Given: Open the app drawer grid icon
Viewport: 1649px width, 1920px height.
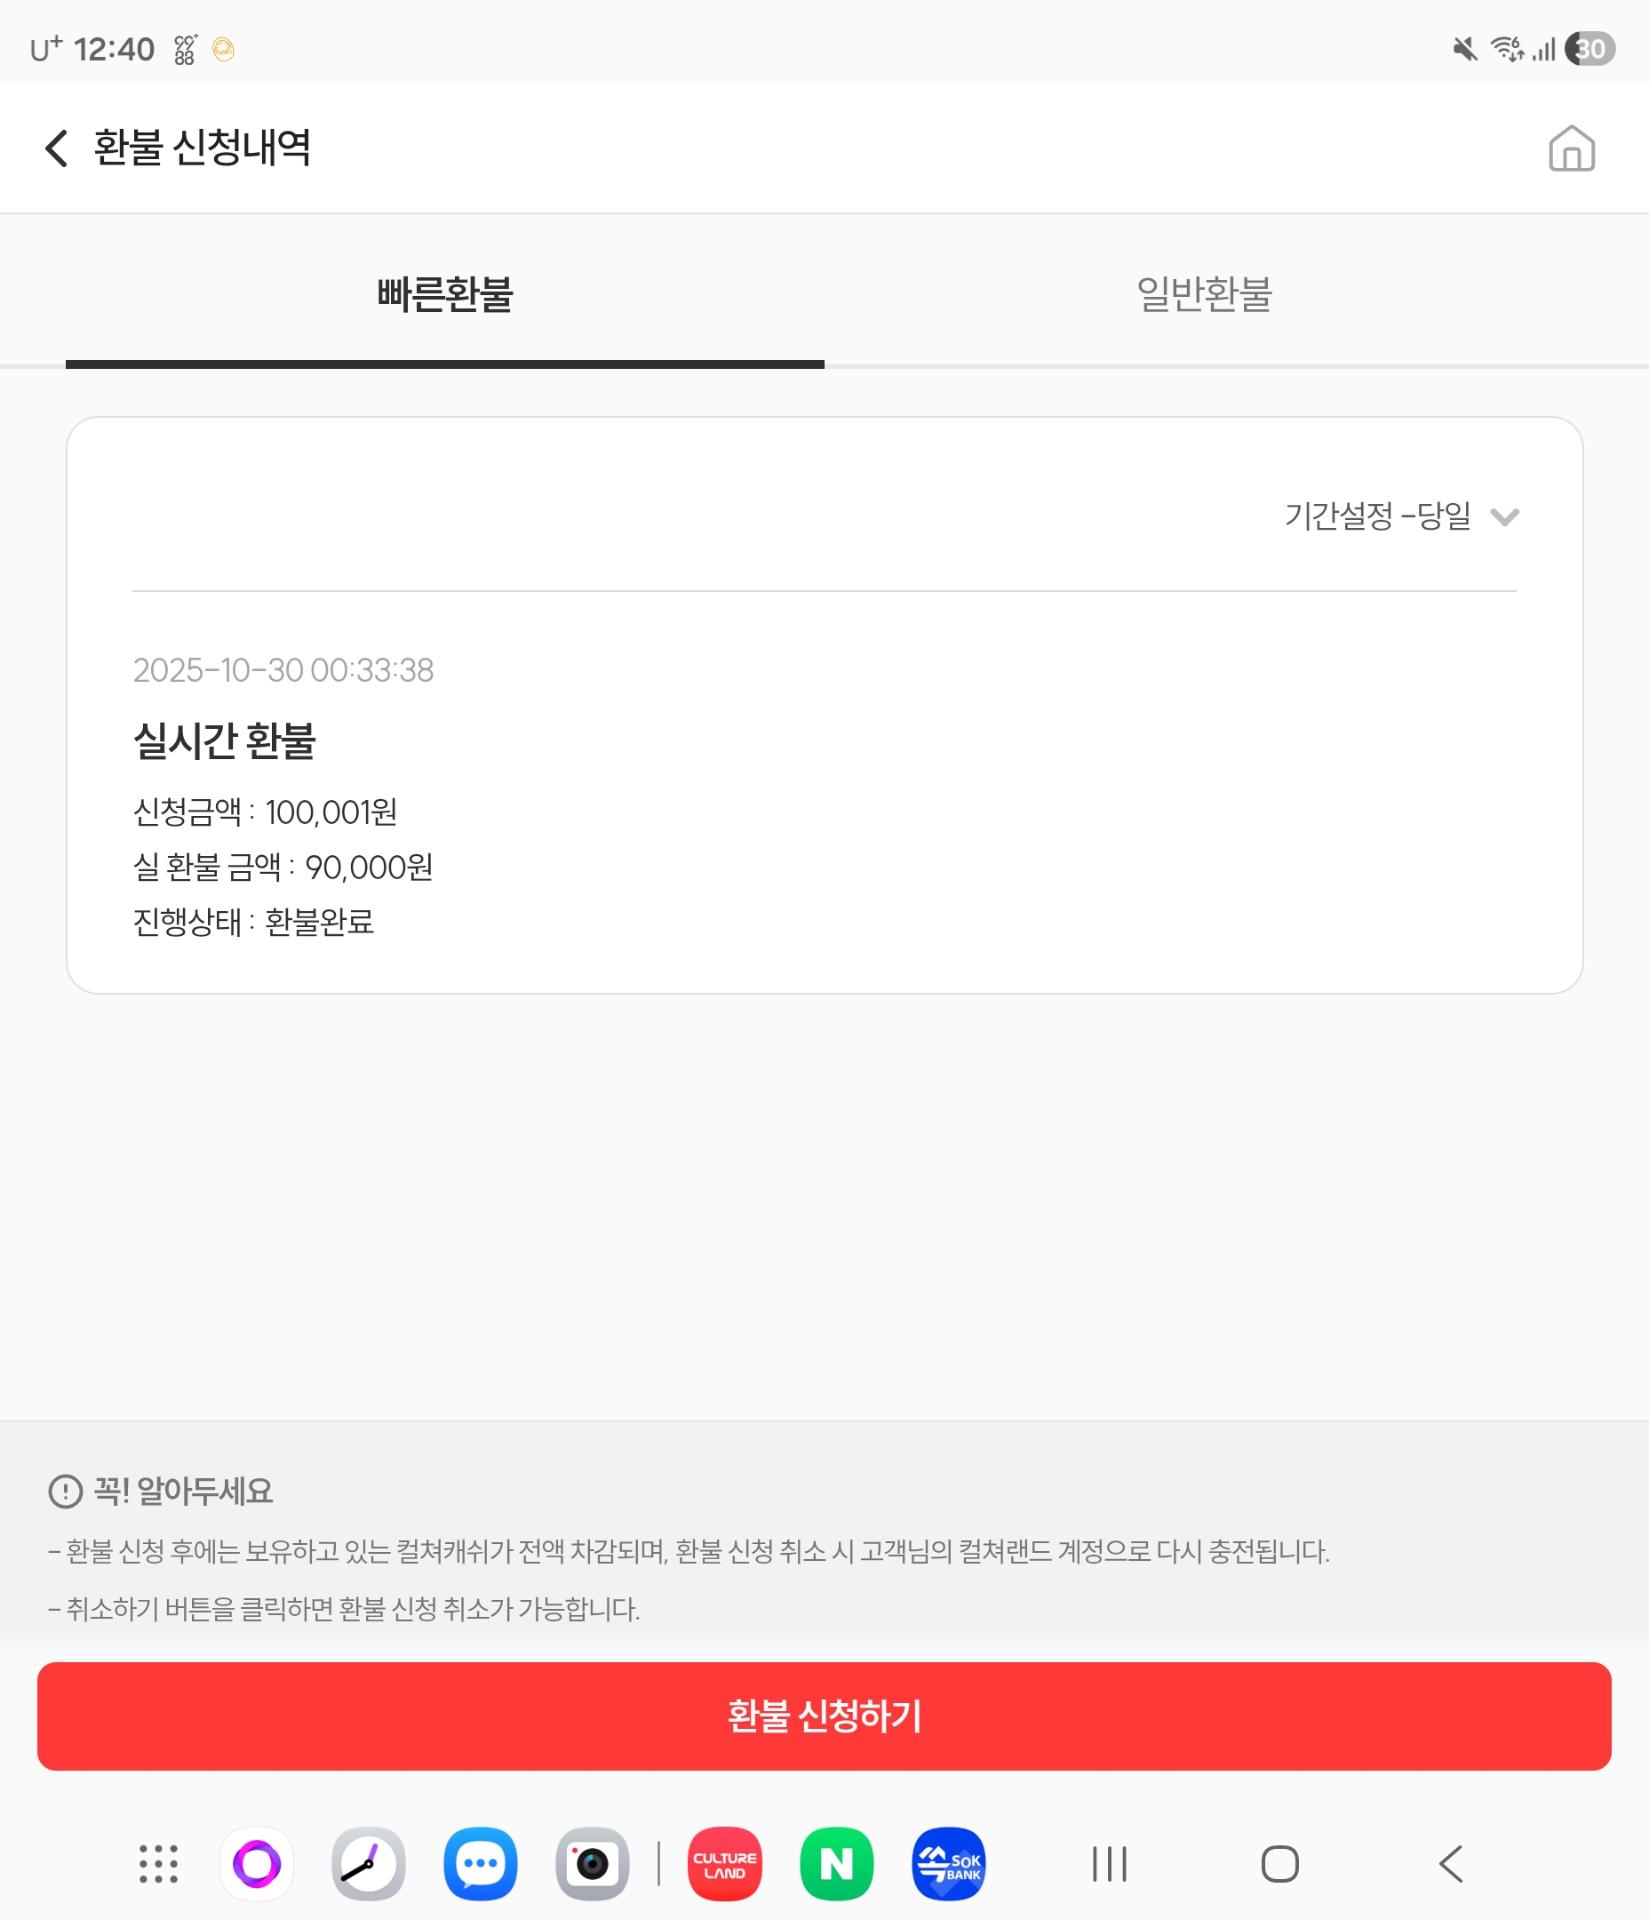Looking at the screenshot, I should pos(158,1864).
